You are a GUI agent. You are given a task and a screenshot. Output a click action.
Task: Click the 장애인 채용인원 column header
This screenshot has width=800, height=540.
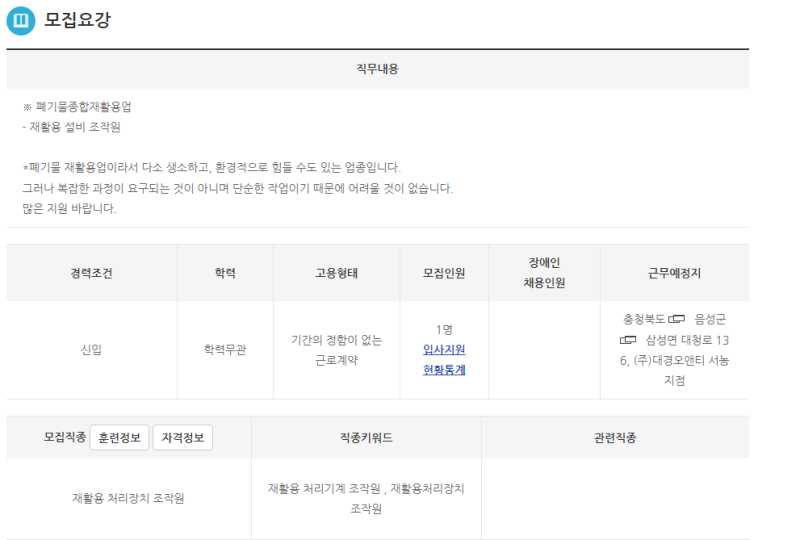[544, 273]
